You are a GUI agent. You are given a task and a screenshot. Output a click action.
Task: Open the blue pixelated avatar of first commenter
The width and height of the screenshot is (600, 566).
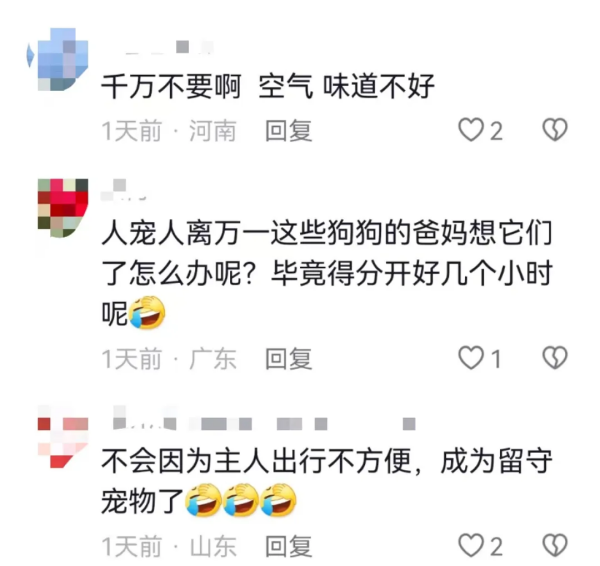click(x=58, y=59)
